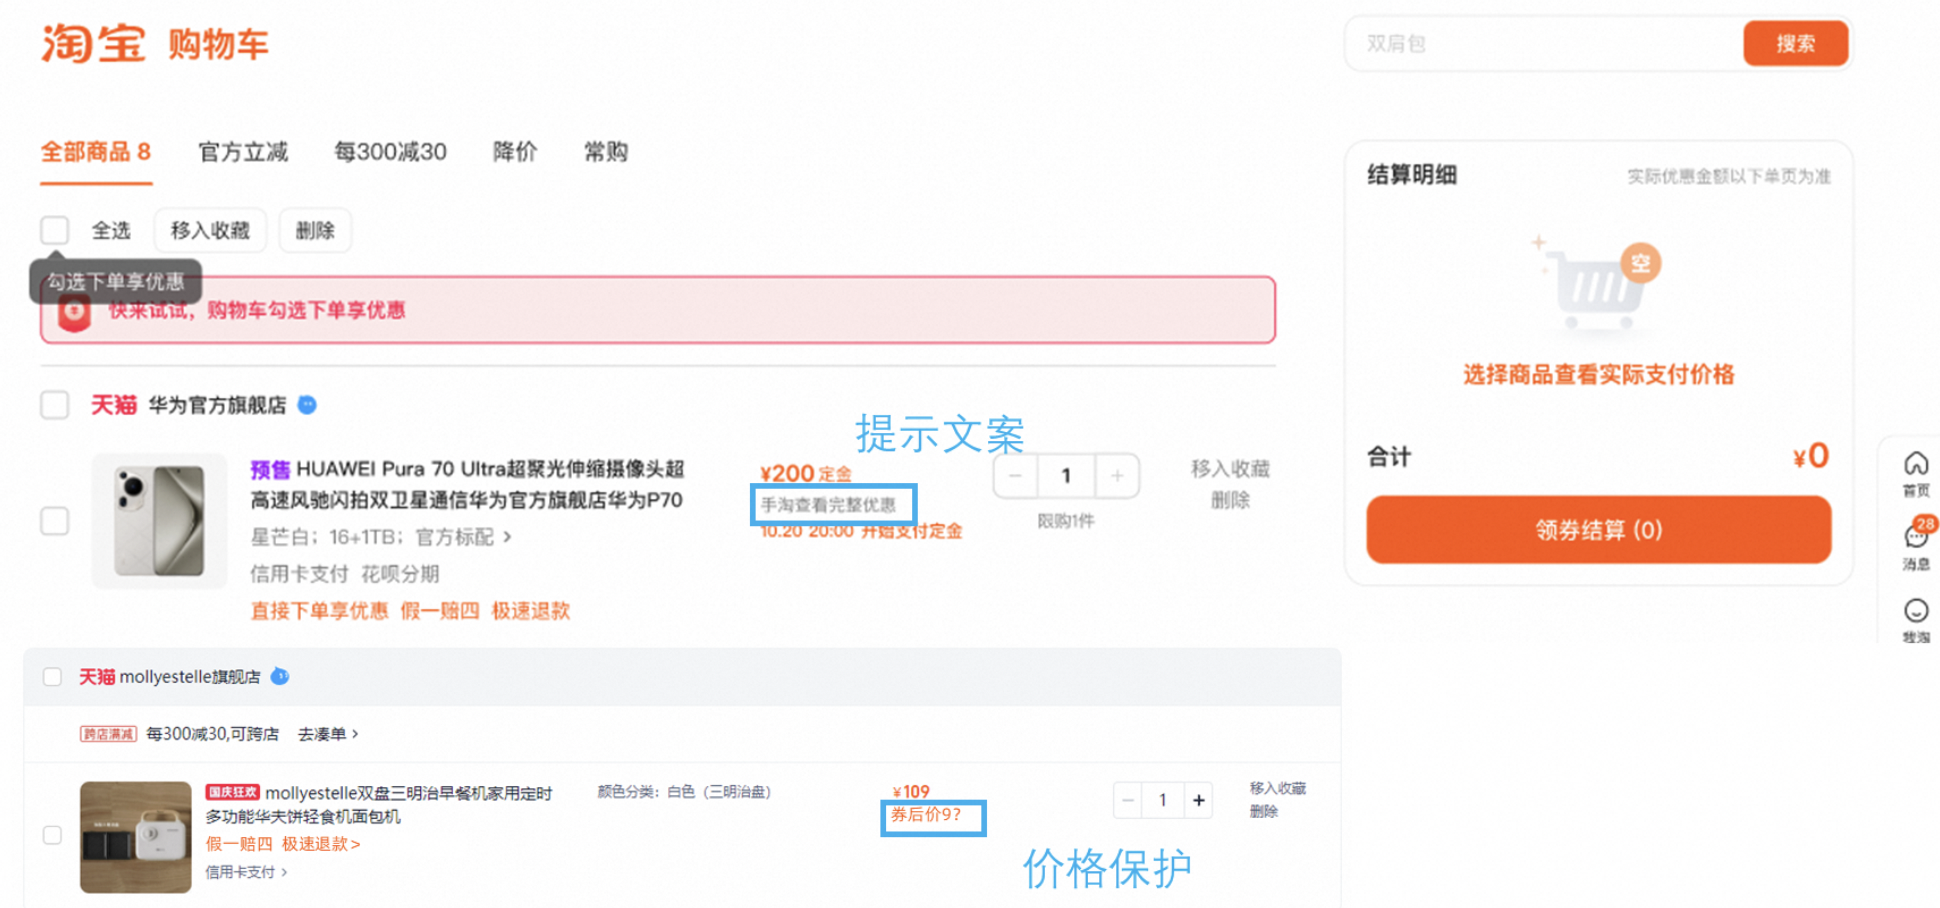Viewport: 1940px width, 908px height.
Task: Switch to 降价 tab
Action: [515, 152]
